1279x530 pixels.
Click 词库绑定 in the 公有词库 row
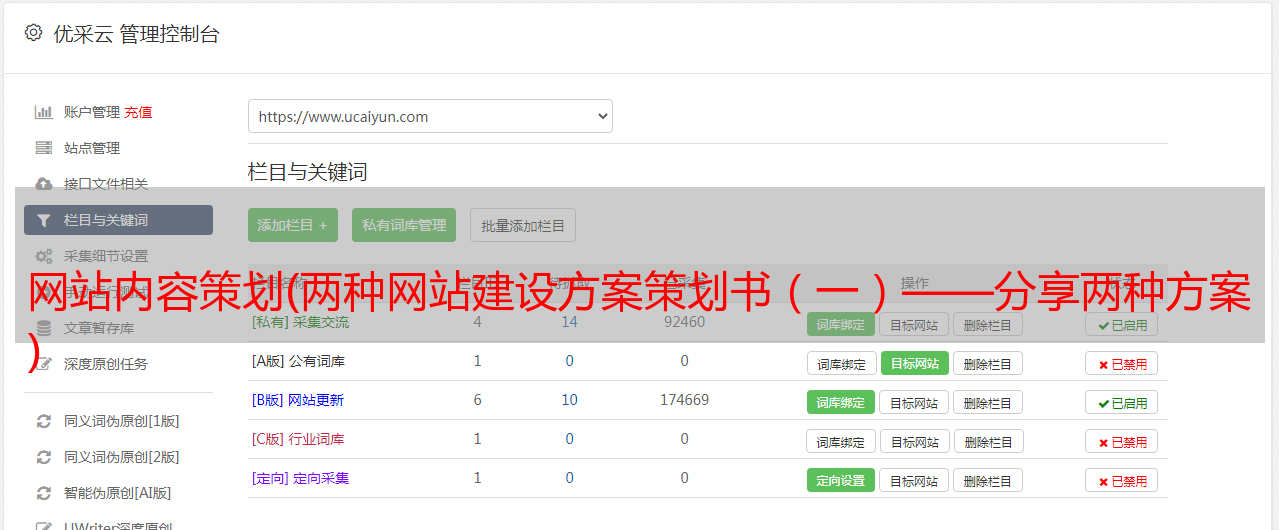[841, 364]
